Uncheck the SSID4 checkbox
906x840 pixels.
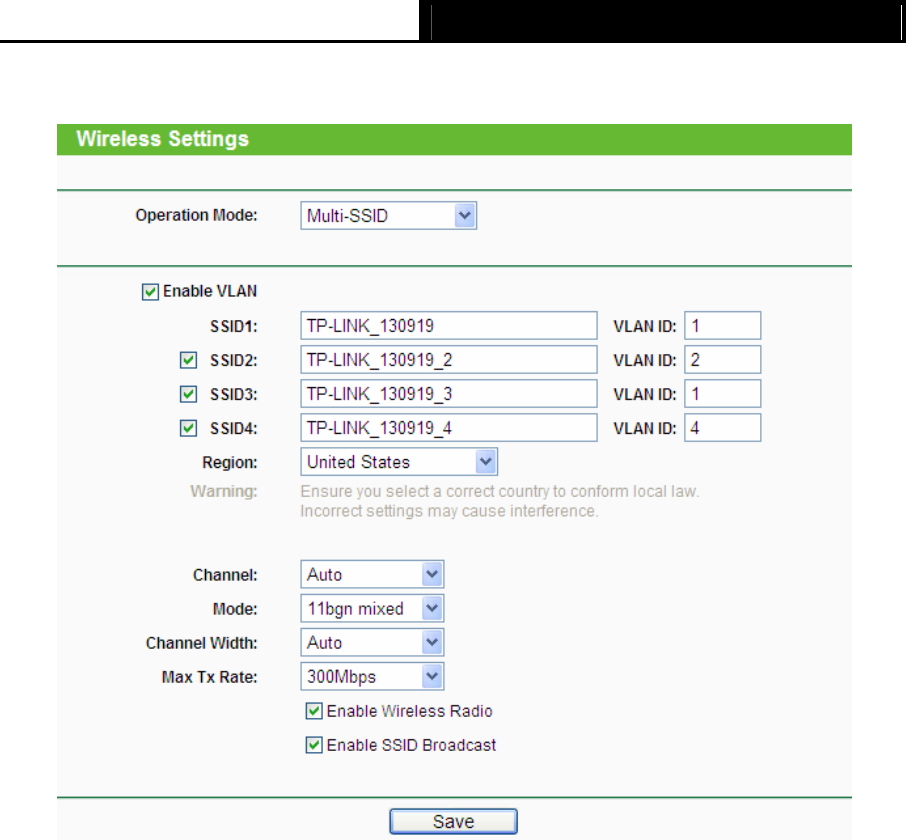(188, 428)
